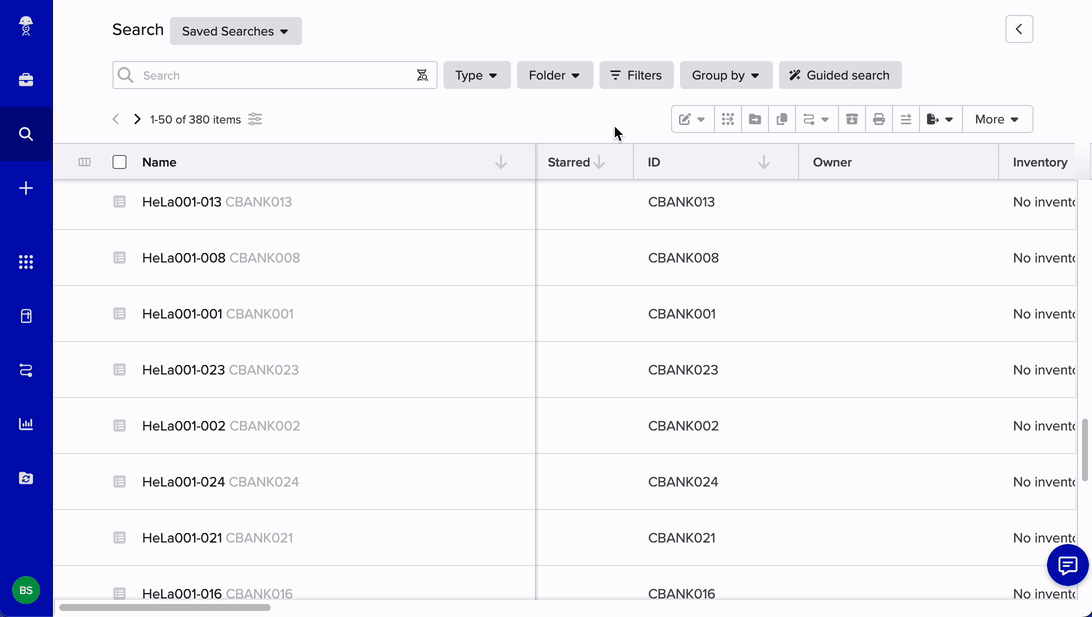Open the Insights chart icon in sidebar
1092x617 pixels.
point(26,424)
